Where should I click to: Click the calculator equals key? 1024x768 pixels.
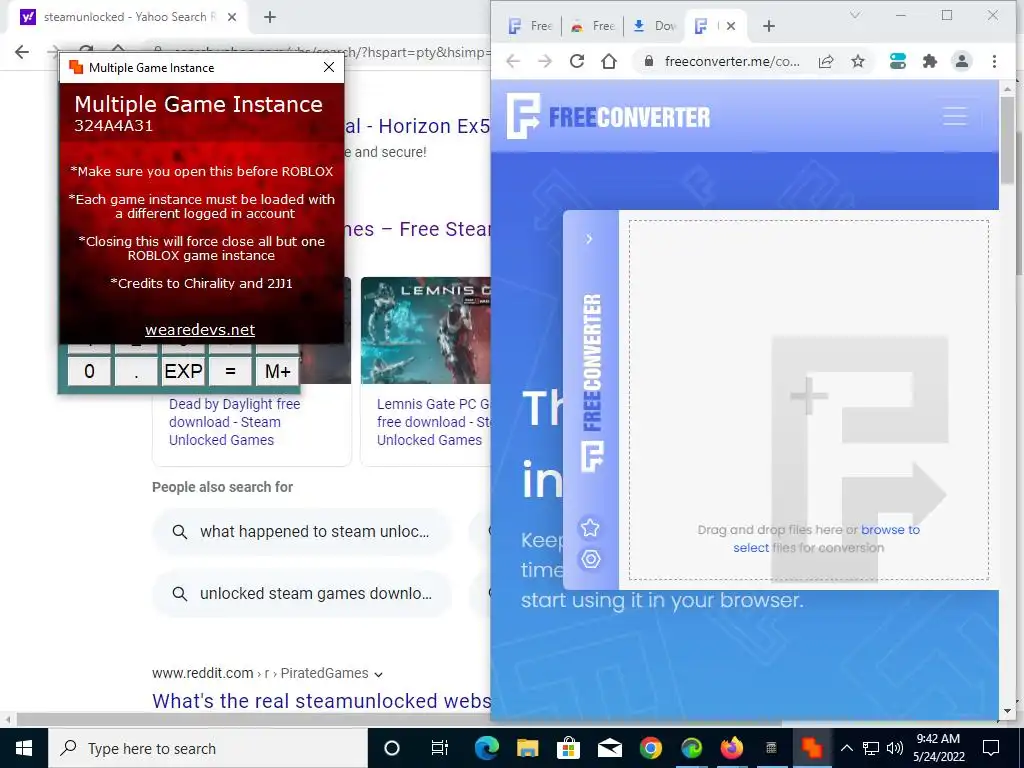231,371
